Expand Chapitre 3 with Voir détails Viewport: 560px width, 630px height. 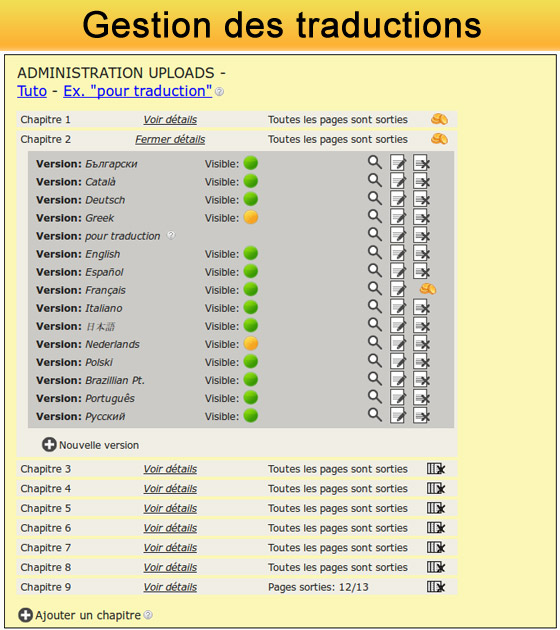pyautogui.click(x=170, y=469)
